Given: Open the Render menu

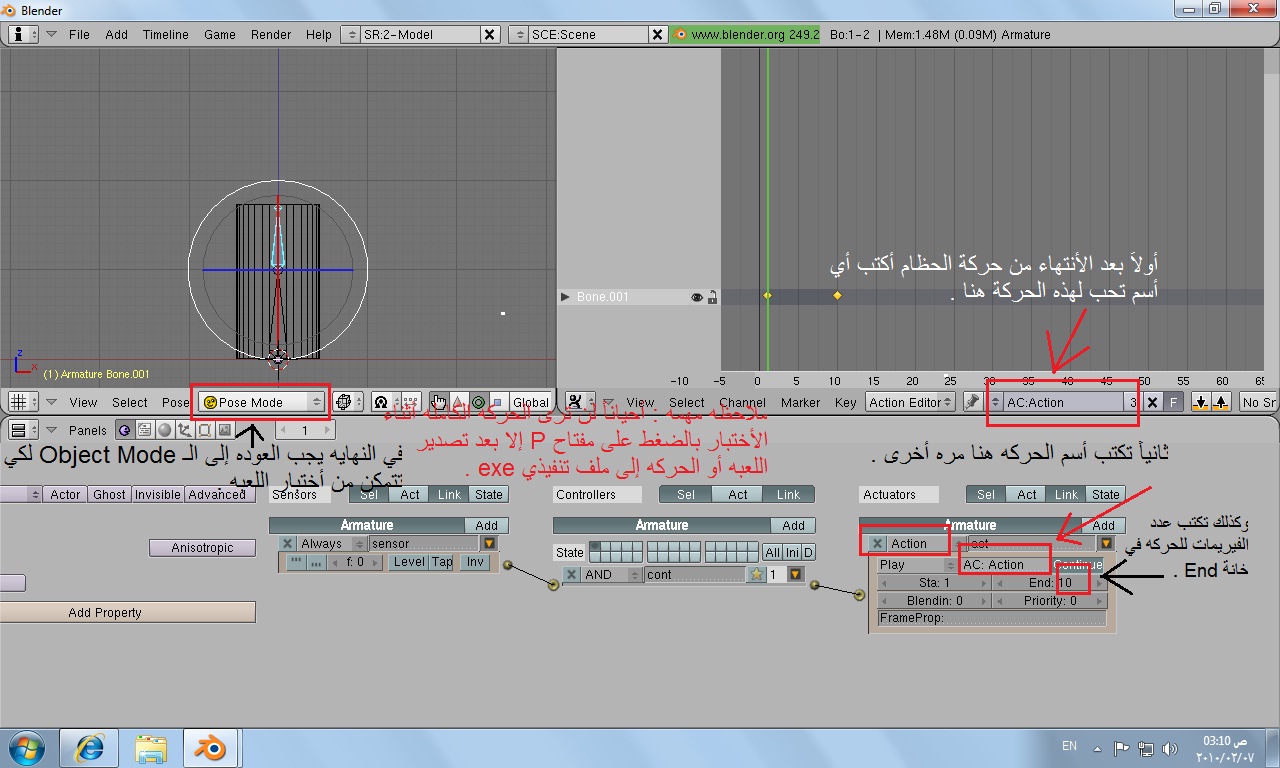Looking at the screenshot, I should pyautogui.click(x=271, y=34).
